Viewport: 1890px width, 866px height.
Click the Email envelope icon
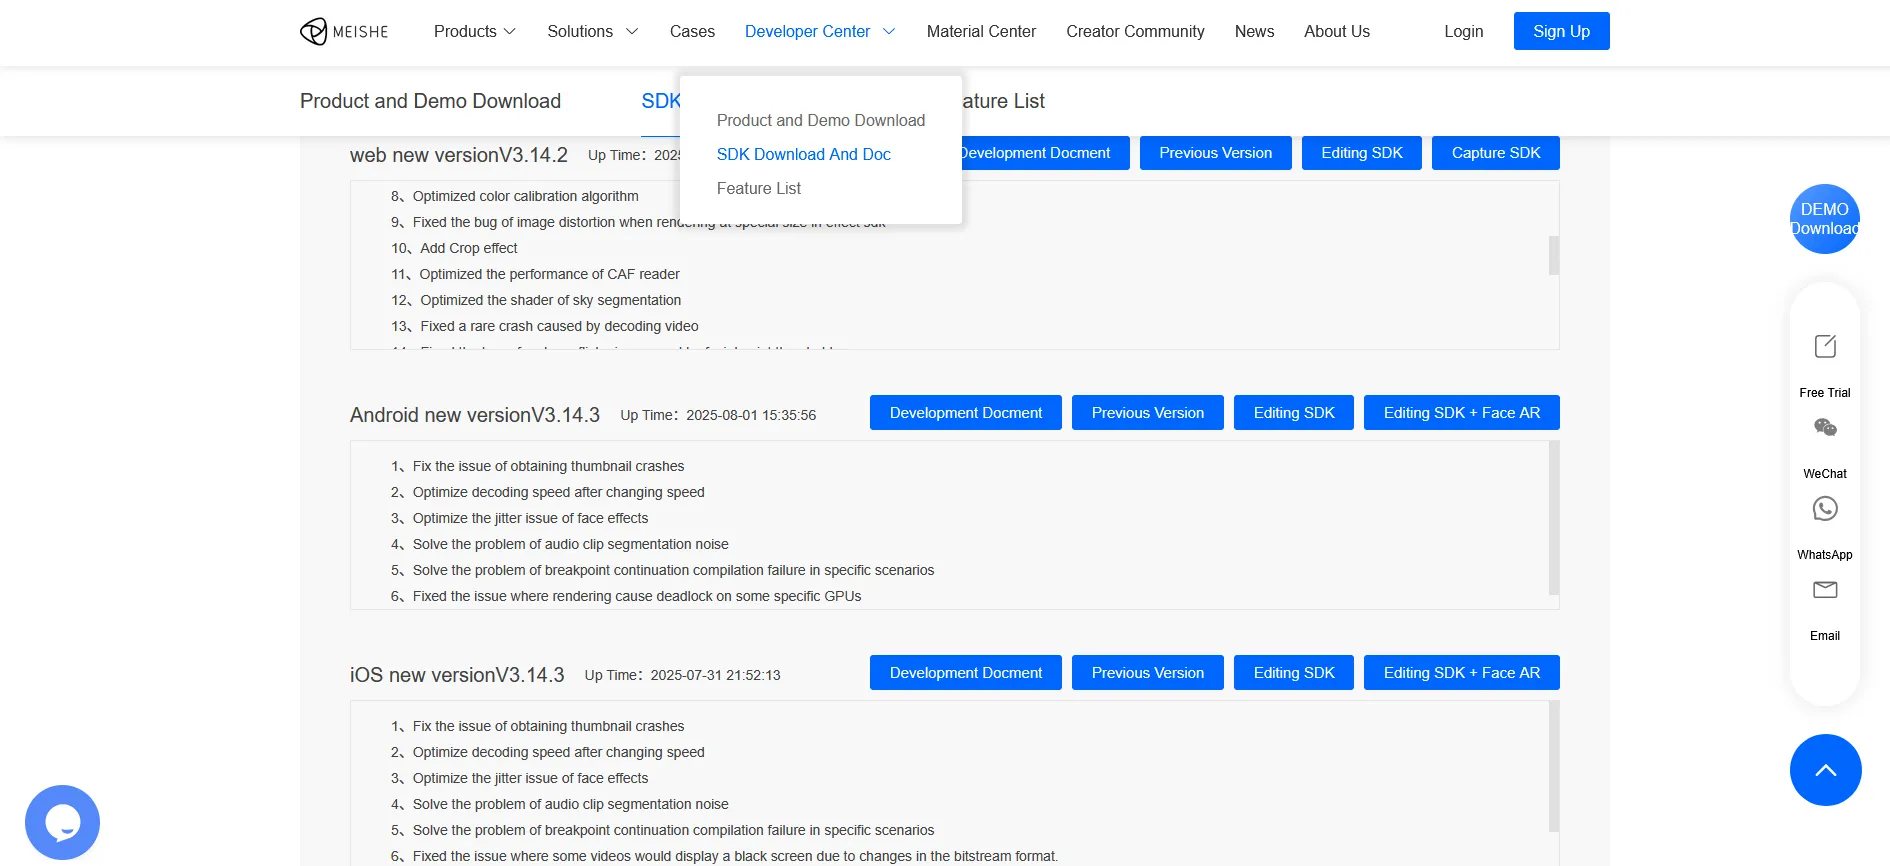1824,590
